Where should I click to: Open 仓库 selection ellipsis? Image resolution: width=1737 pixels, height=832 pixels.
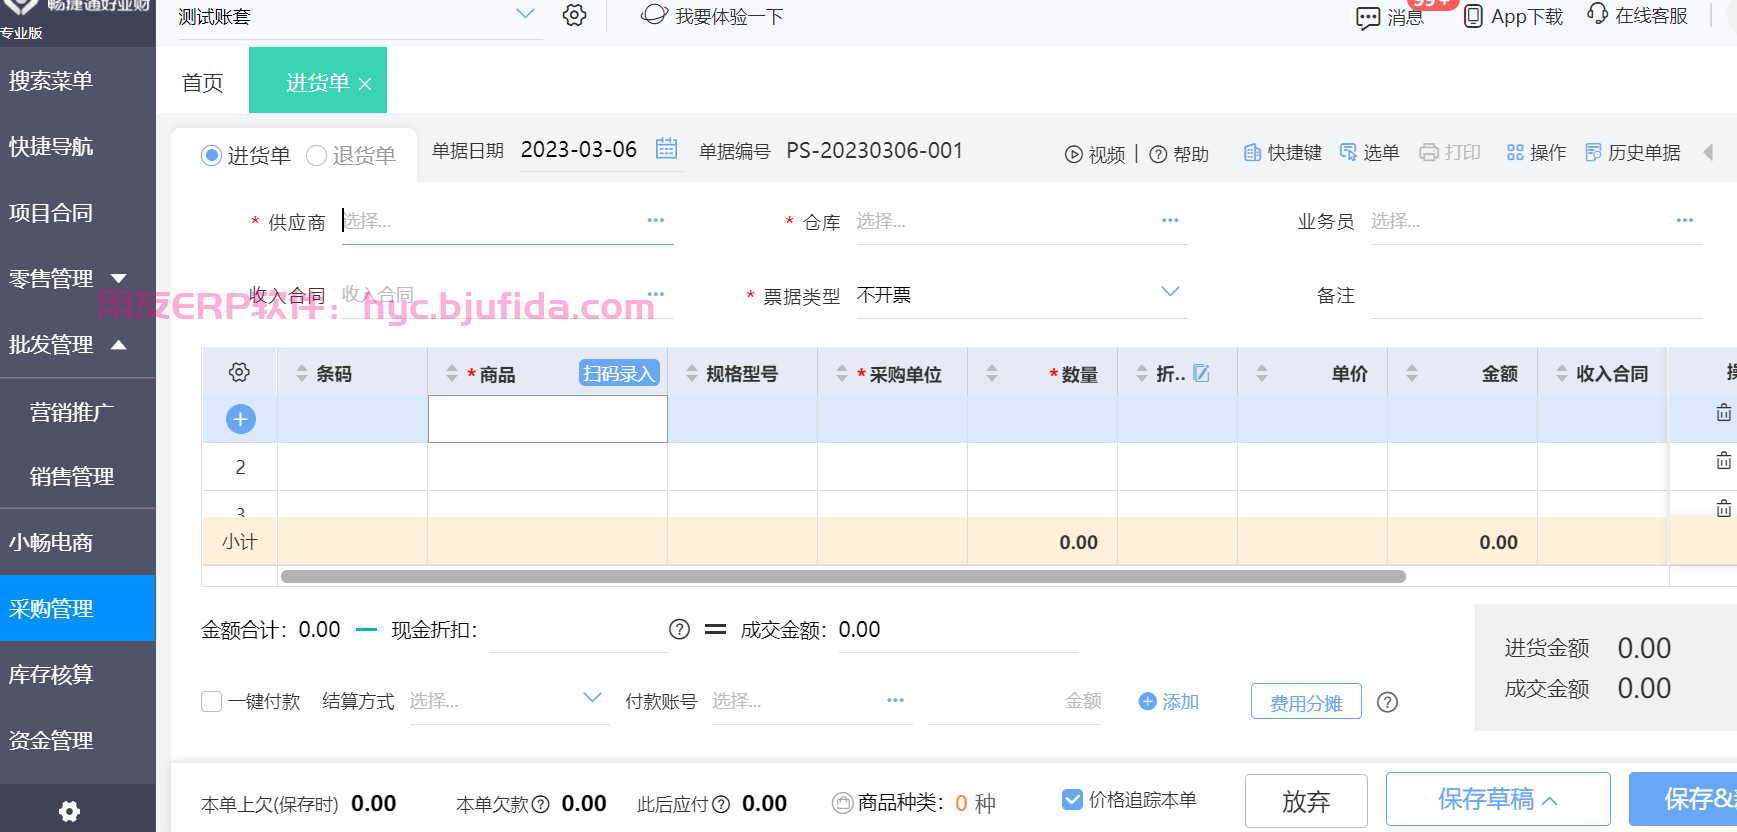point(1170,220)
